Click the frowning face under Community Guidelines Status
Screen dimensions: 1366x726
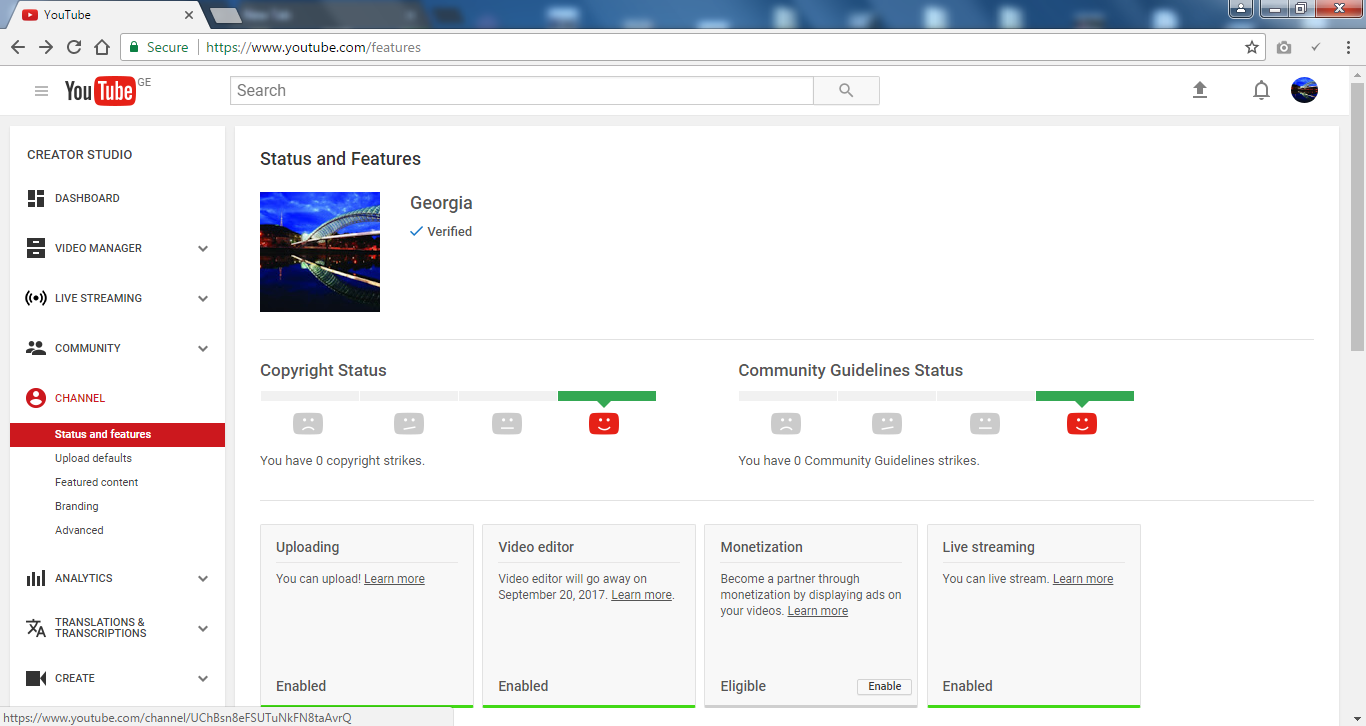pos(786,423)
